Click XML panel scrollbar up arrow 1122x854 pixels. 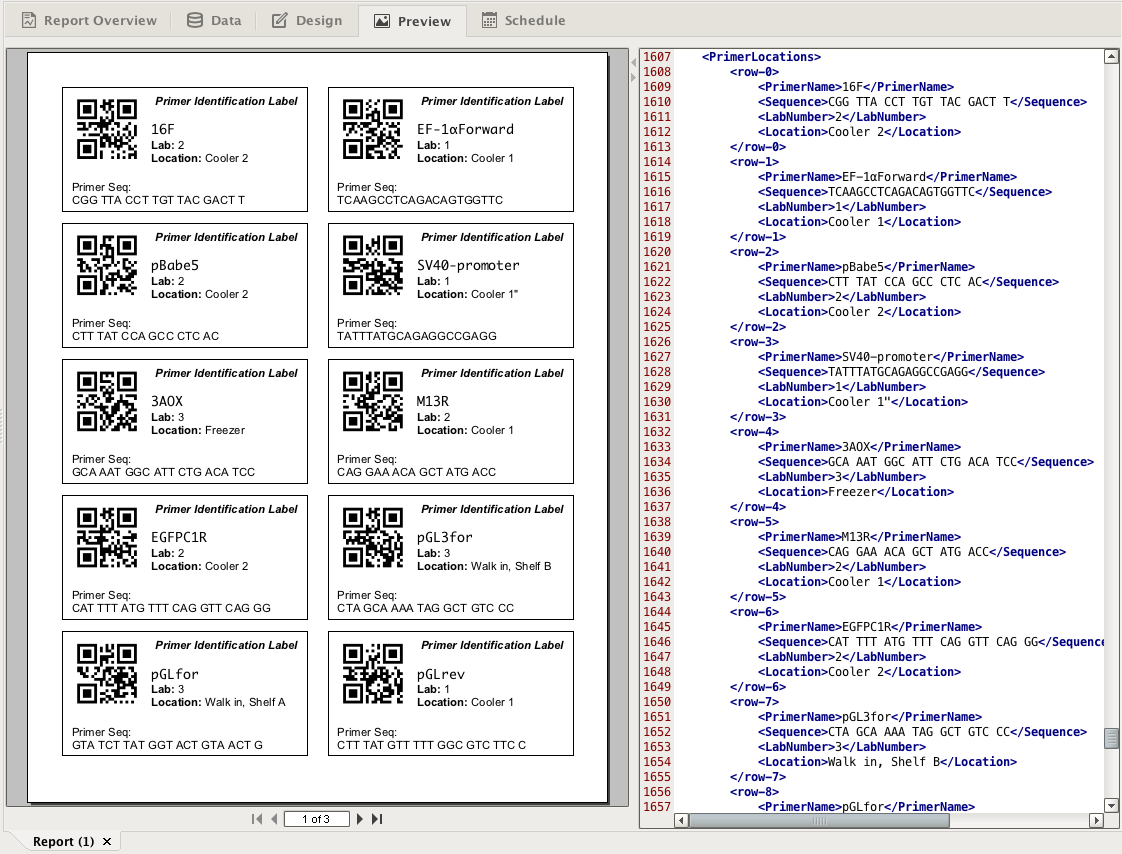1110,57
